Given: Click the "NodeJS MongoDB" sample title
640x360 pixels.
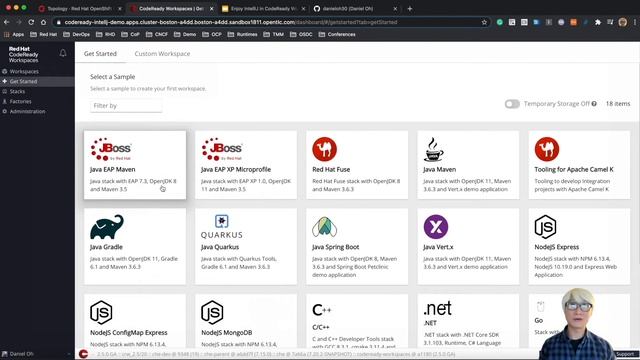Looking at the screenshot, I should pyautogui.click(x=227, y=333).
